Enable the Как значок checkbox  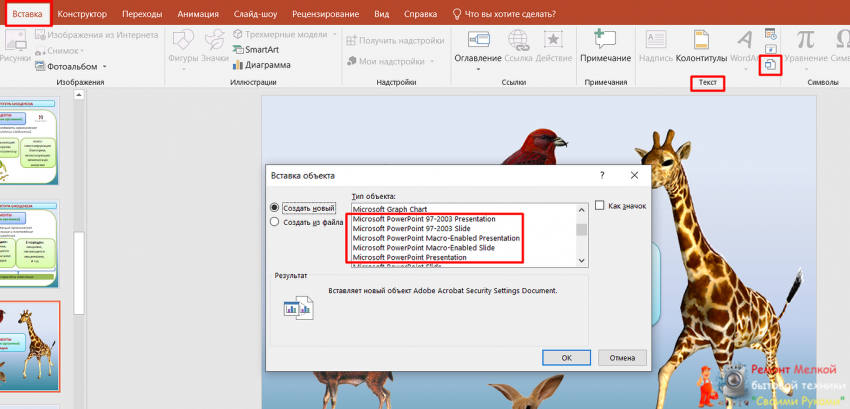pos(600,206)
